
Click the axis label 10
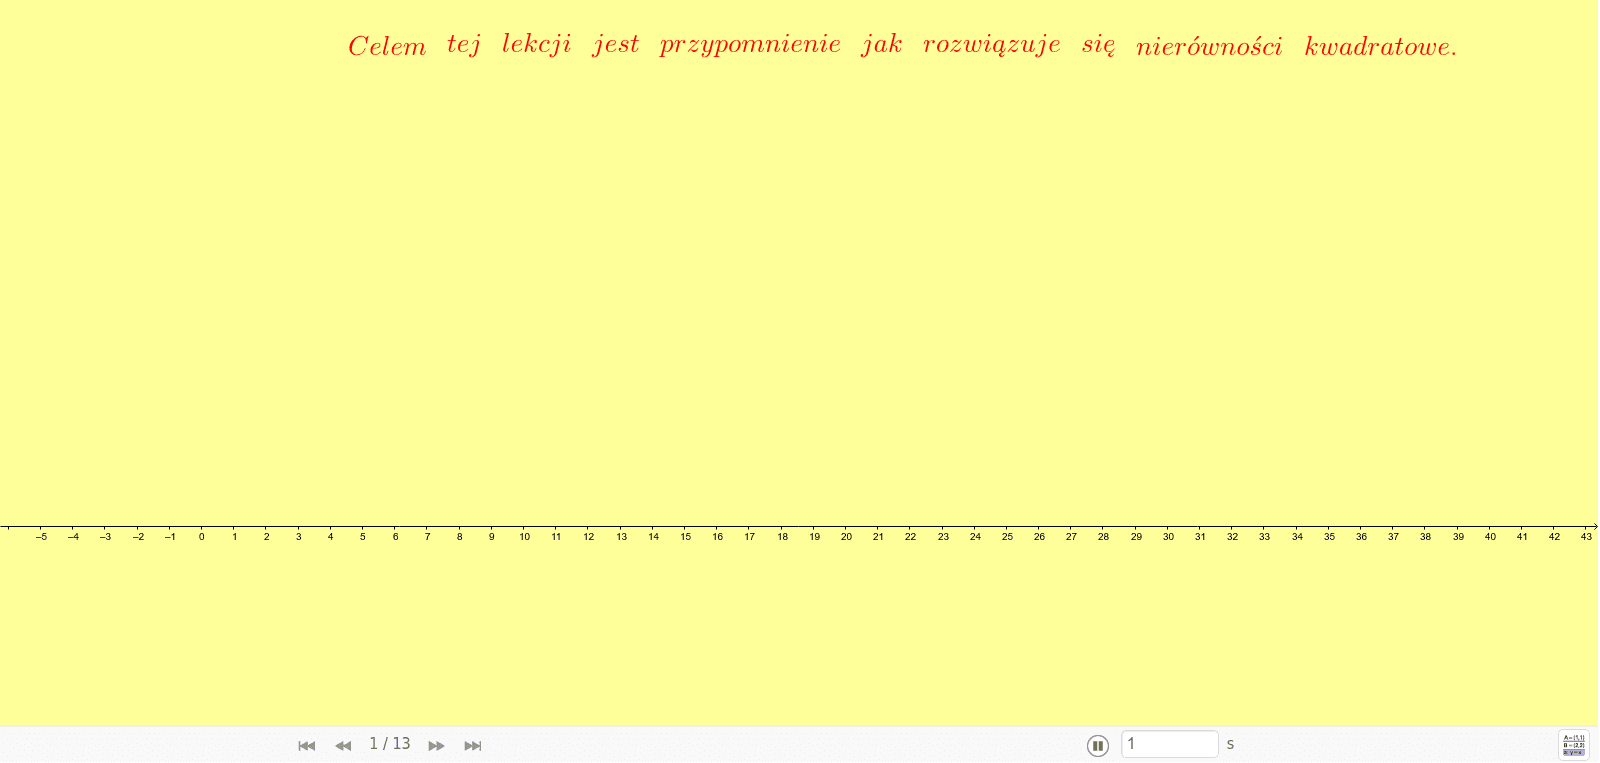tap(524, 537)
